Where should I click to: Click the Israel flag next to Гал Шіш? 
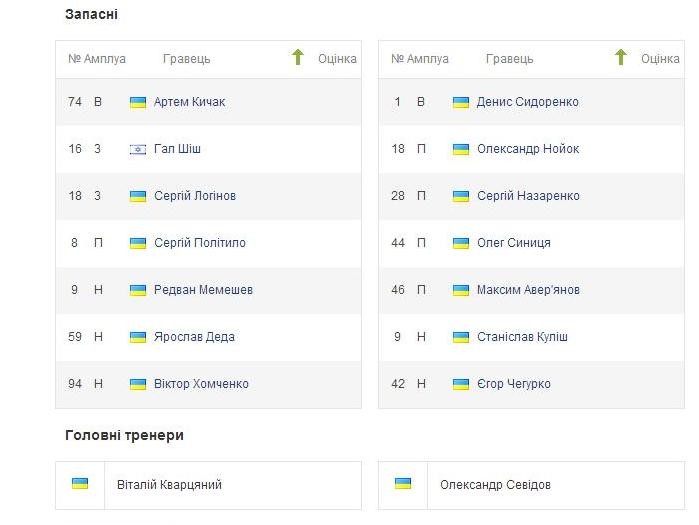click(x=138, y=149)
